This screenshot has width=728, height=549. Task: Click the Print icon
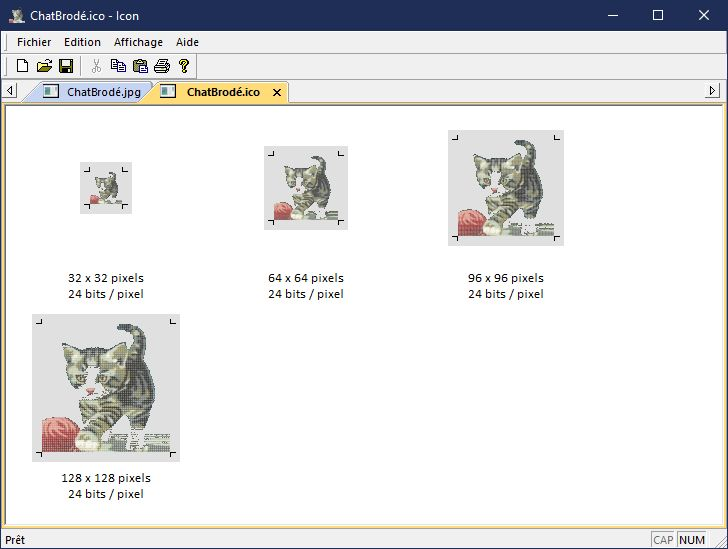[x=162, y=66]
